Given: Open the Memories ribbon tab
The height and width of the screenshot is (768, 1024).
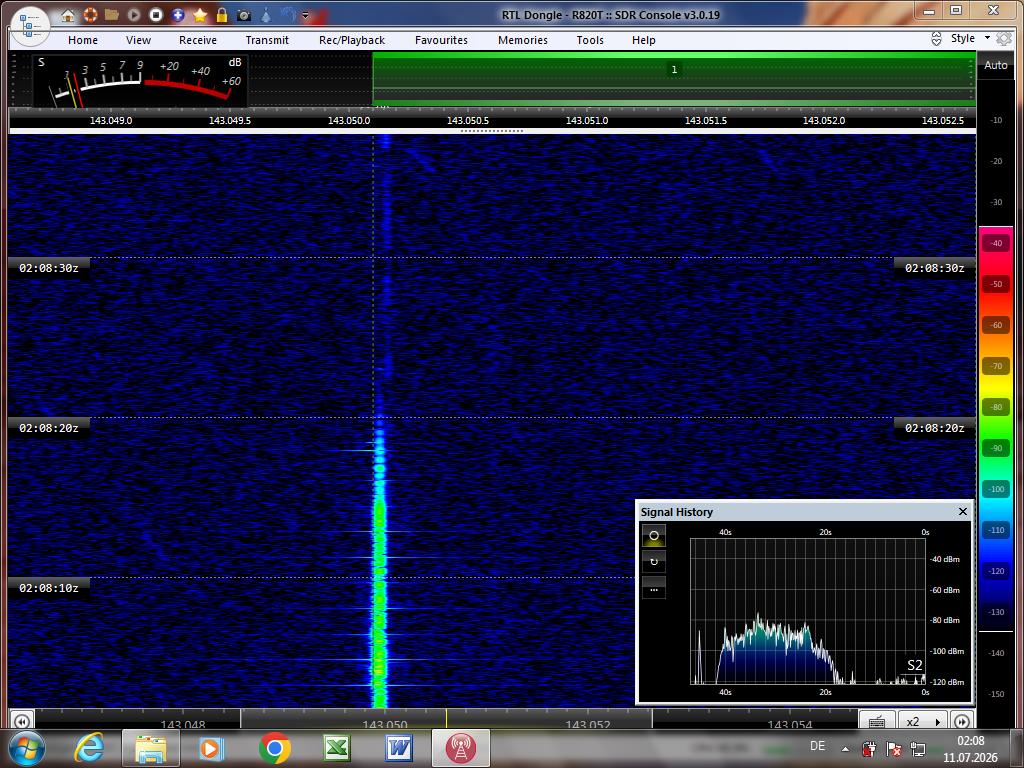Looking at the screenshot, I should click(x=523, y=40).
